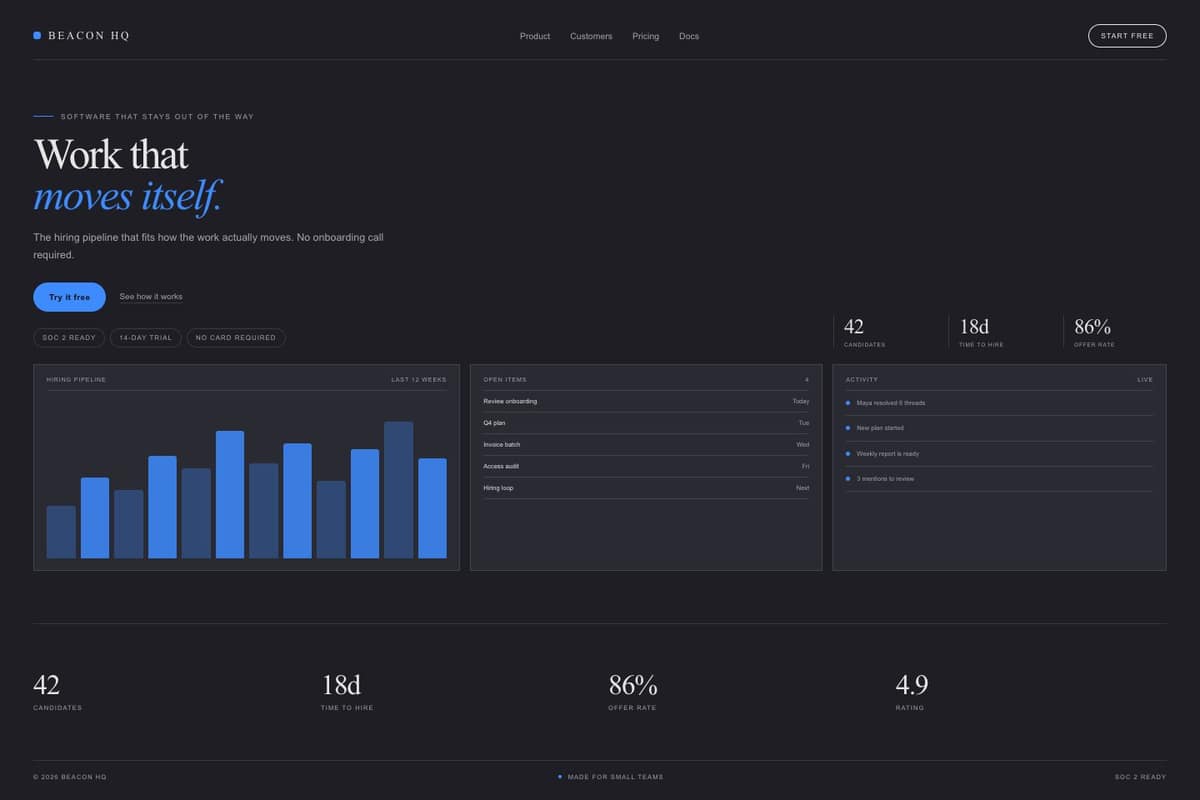
Task: Click the 14-Day Trial pill badge
Action: click(x=146, y=338)
